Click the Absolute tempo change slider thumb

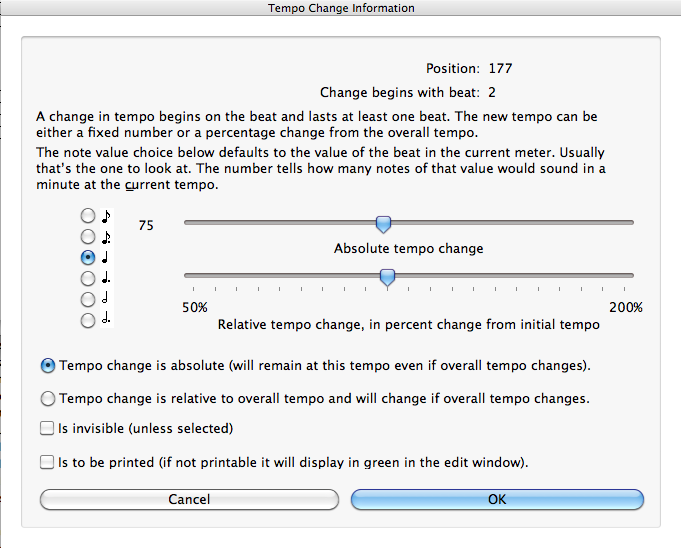[x=383, y=224]
